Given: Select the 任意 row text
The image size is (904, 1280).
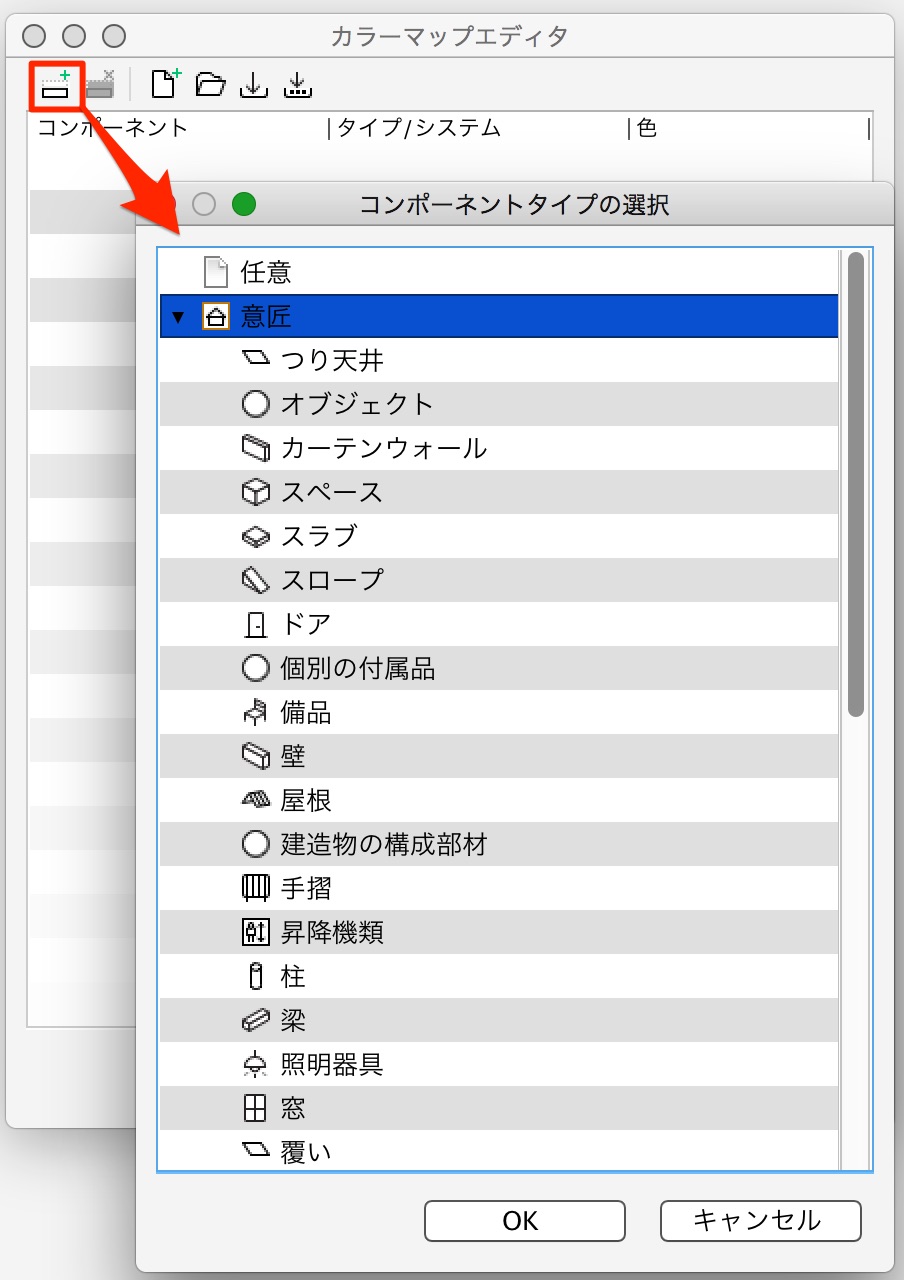Looking at the screenshot, I should point(266,272).
